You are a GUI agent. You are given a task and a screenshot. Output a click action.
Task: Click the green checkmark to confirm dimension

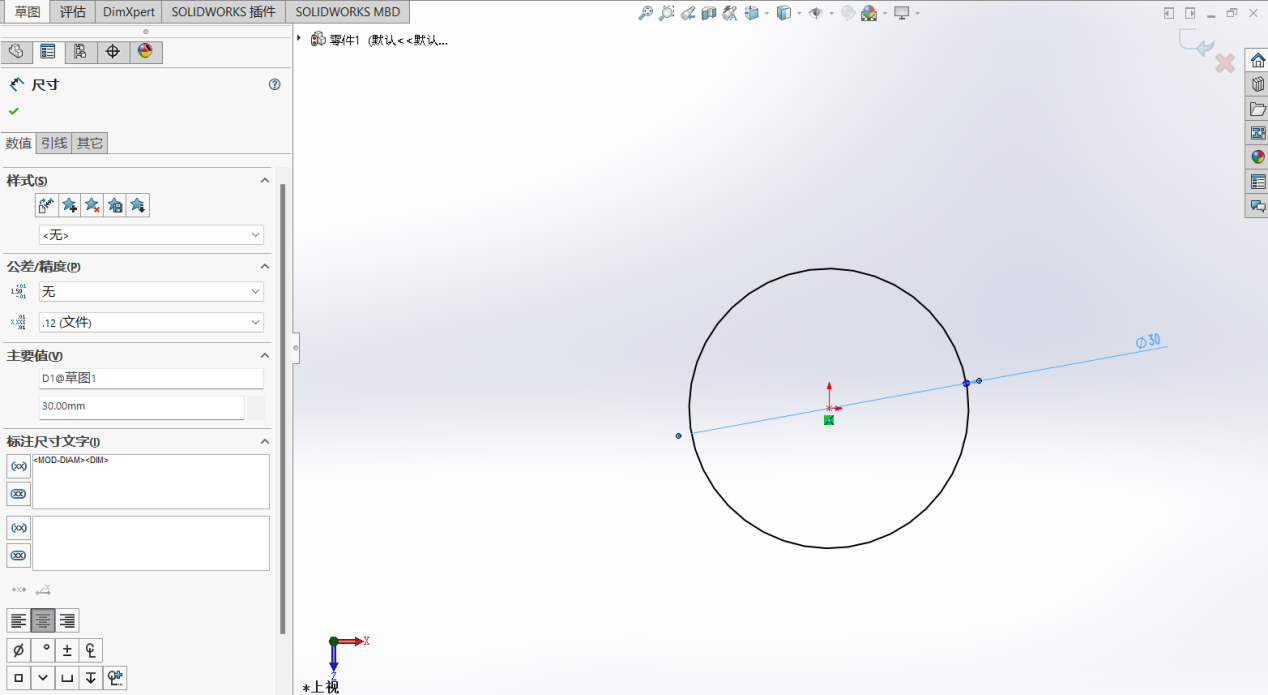(14, 111)
